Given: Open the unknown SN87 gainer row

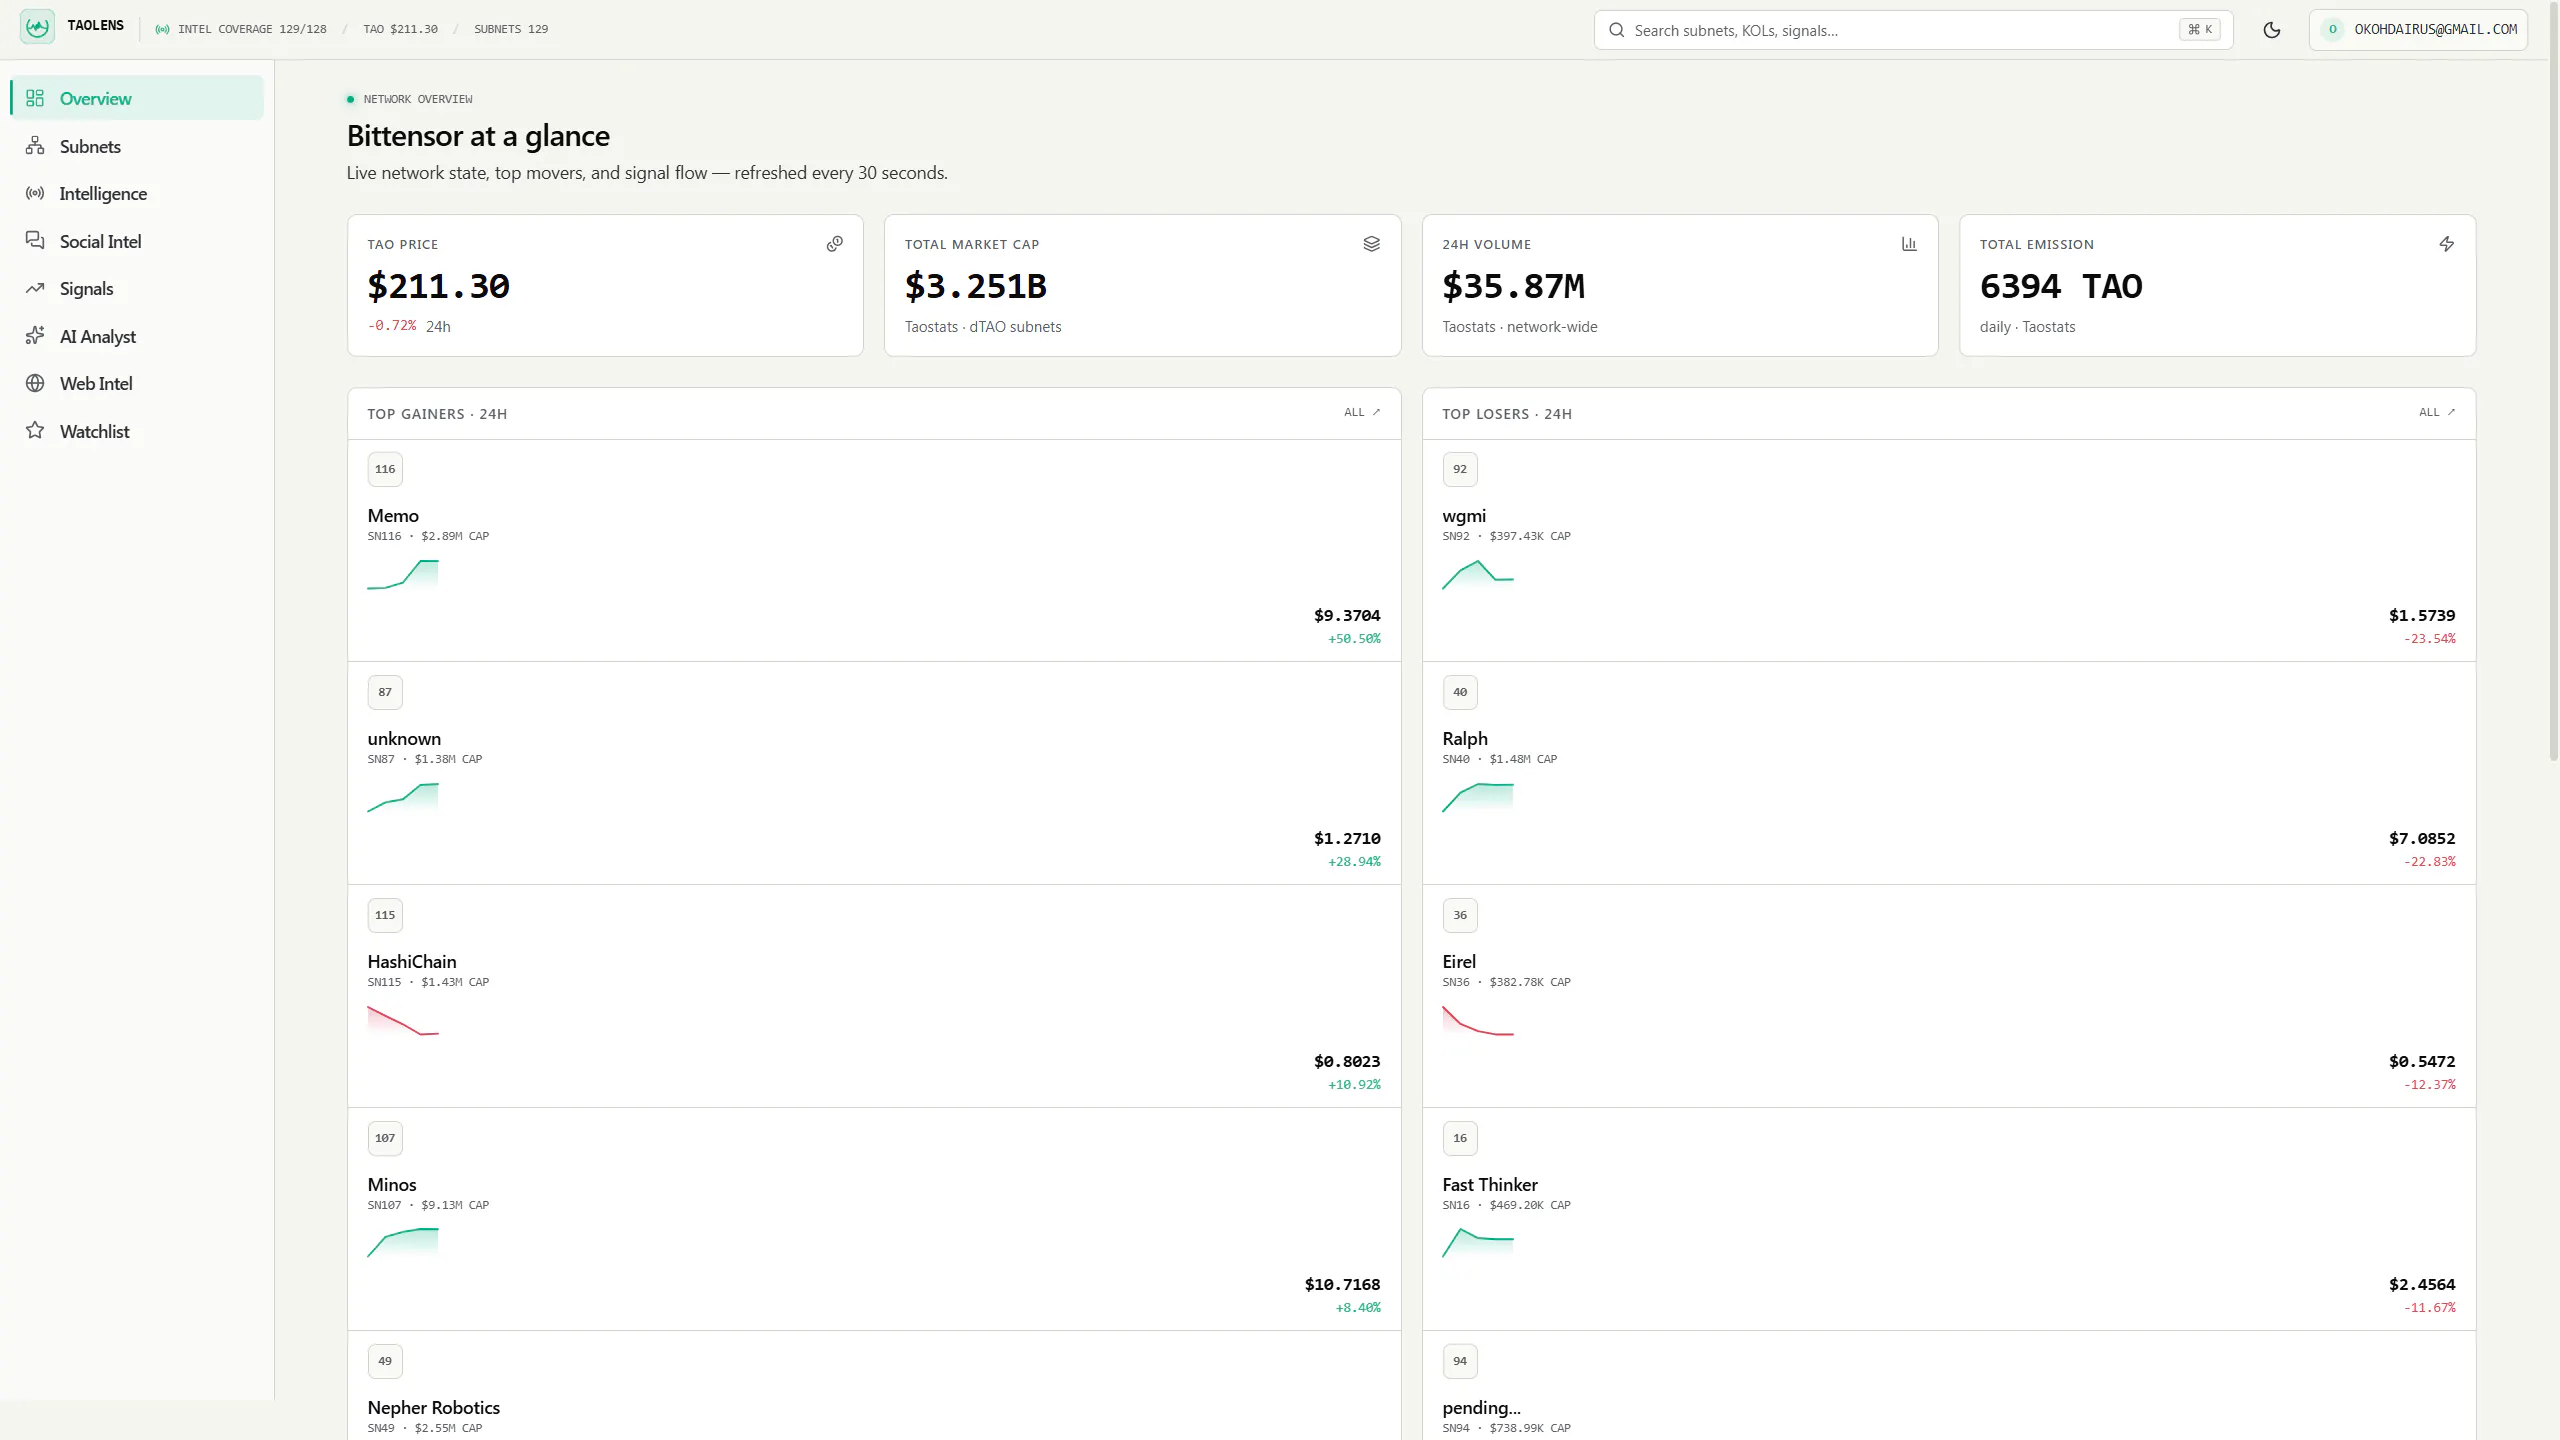Looking at the screenshot, I should (874, 774).
